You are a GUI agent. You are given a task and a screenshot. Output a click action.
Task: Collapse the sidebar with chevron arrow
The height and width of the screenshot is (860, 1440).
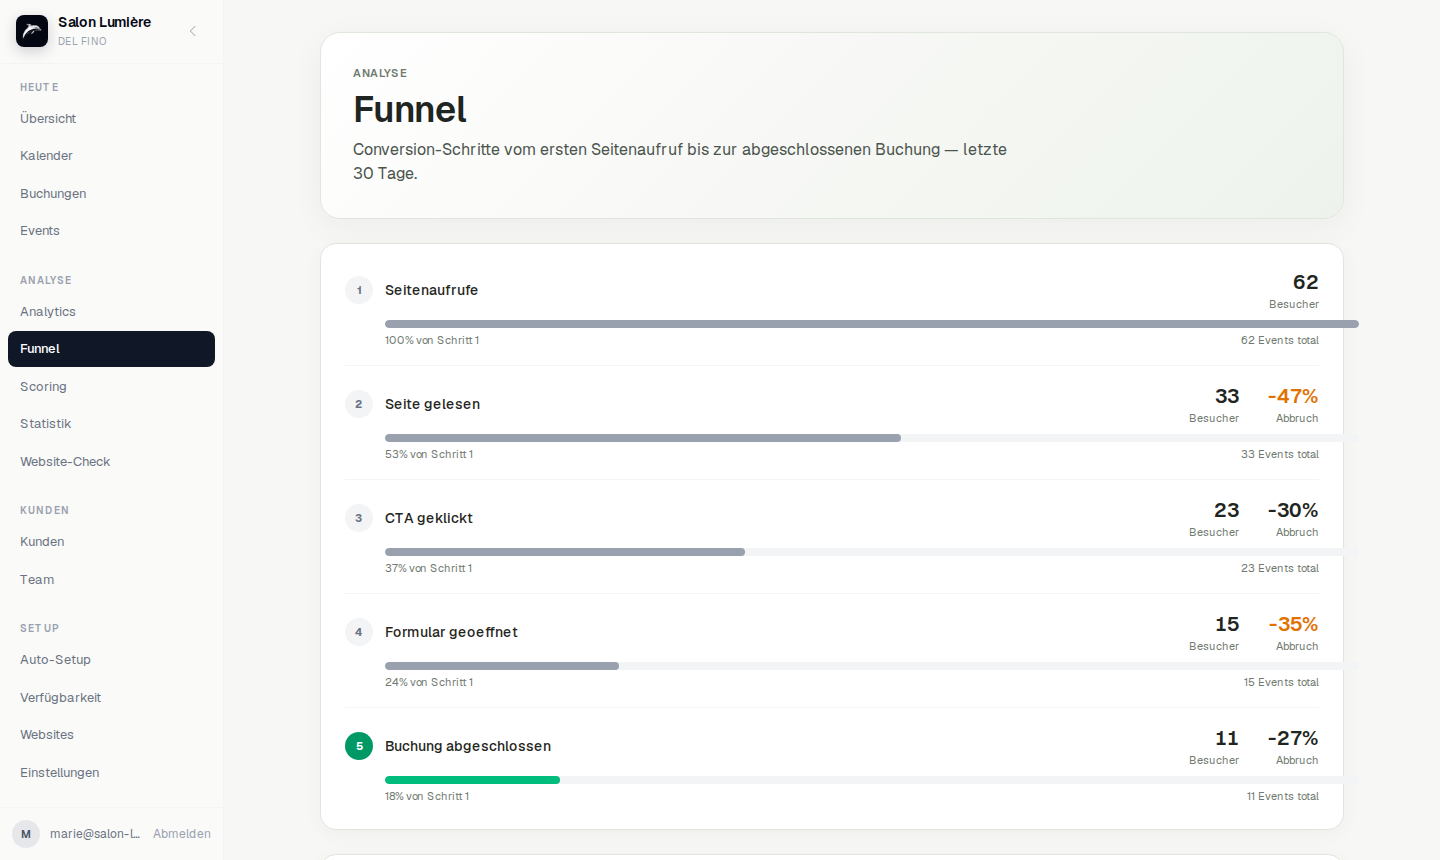tap(193, 31)
